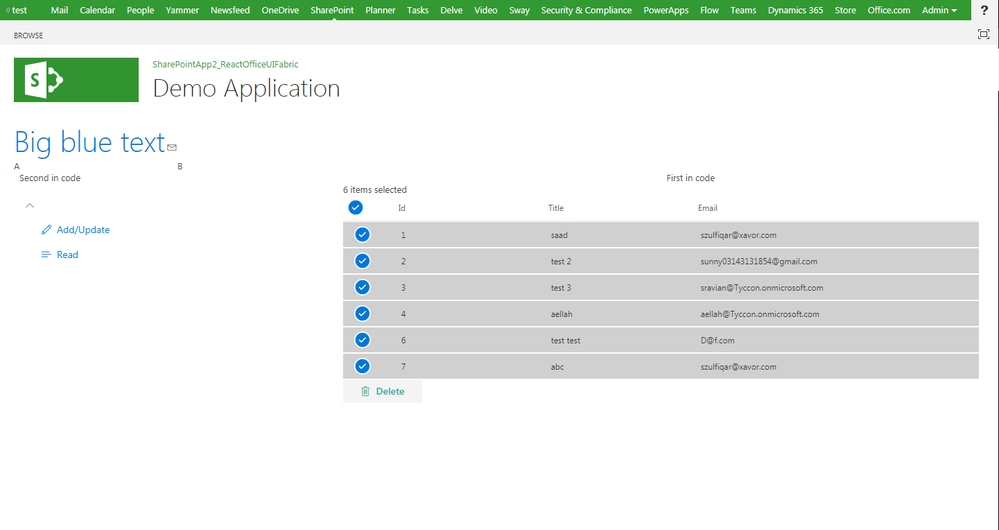Click the mail envelope icon beside Big blue text
The image size is (999, 530).
click(x=172, y=147)
